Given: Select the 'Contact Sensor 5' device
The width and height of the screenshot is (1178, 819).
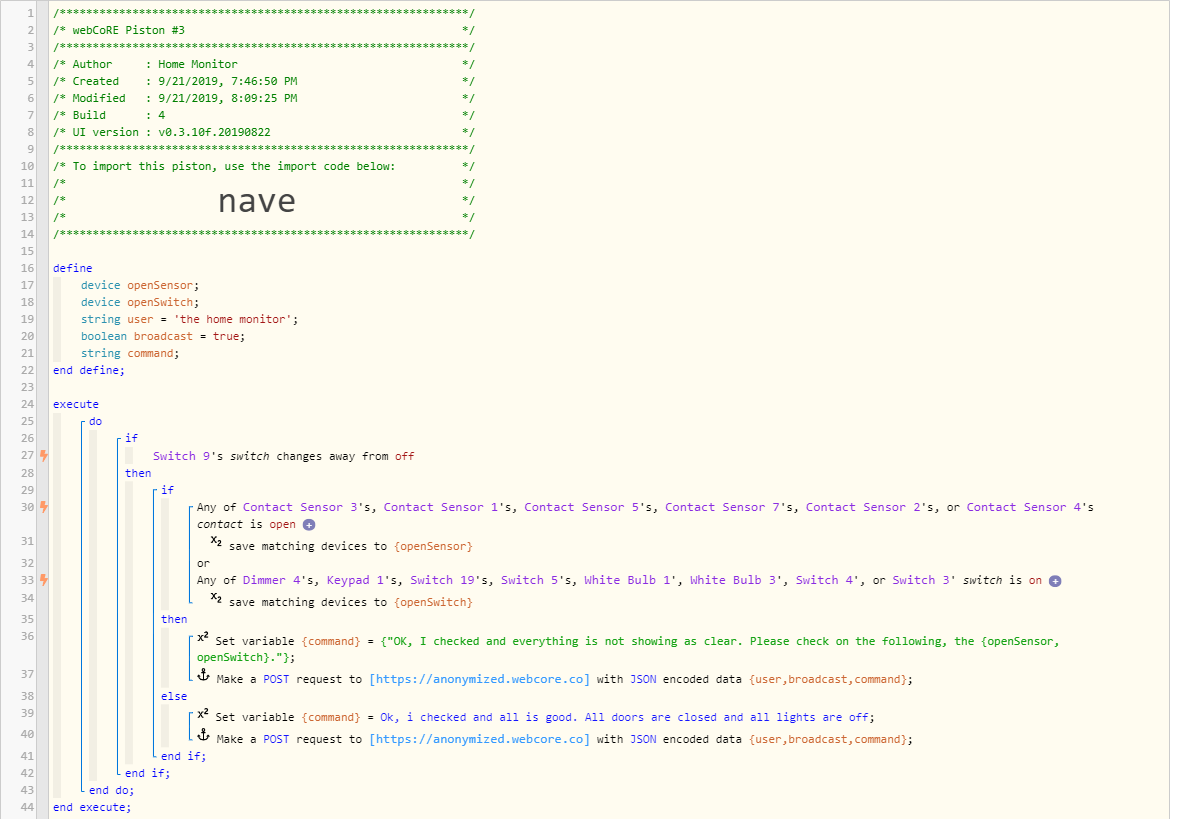Looking at the screenshot, I should tap(581, 507).
